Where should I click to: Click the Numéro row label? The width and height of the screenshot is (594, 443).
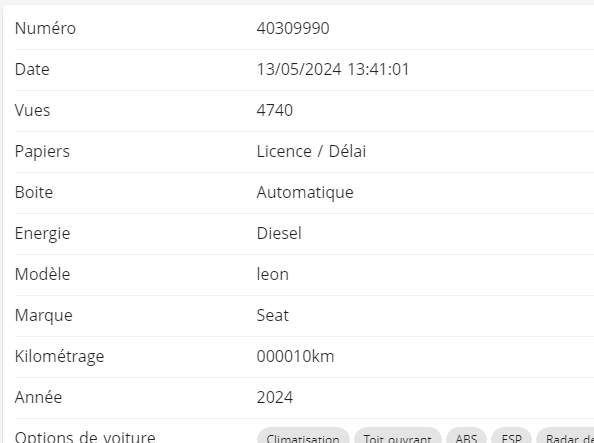(45, 28)
